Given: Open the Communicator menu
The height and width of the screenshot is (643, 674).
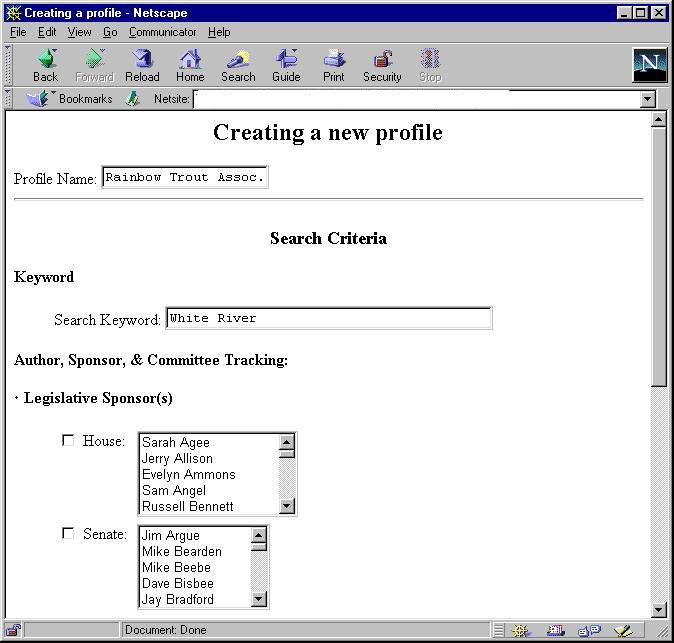Looking at the screenshot, I should tap(162, 32).
